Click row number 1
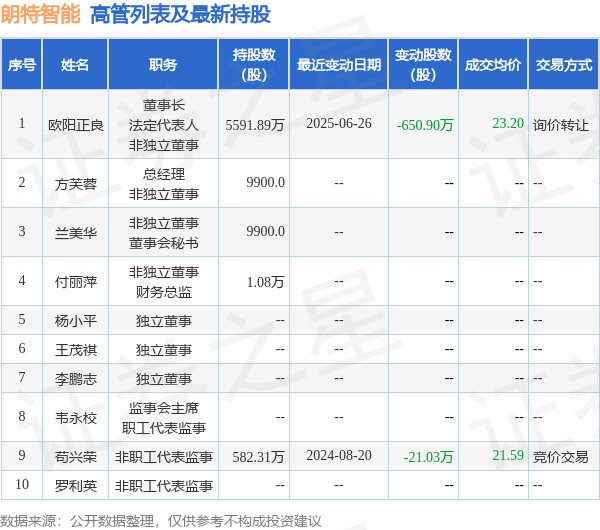This screenshot has height=530, width=600. coord(22,123)
